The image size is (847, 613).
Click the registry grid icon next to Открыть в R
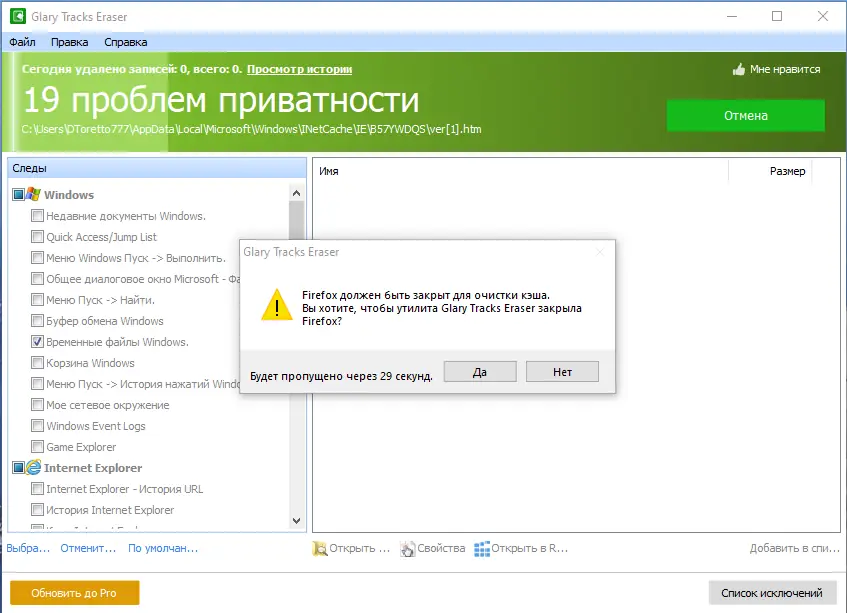tap(482, 549)
